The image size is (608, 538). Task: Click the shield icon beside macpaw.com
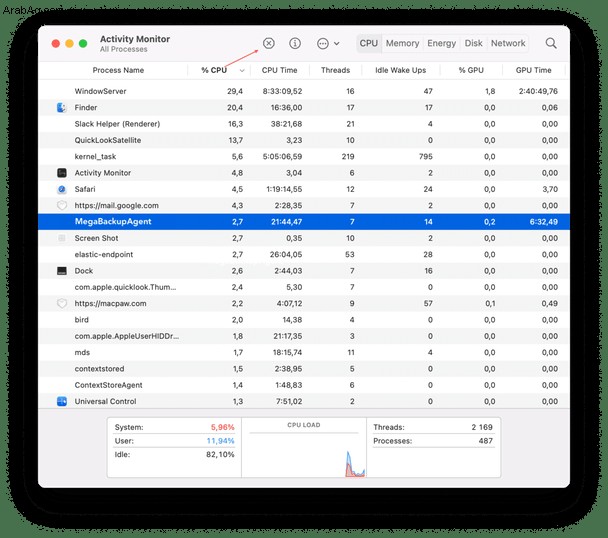click(x=62, y=303)
